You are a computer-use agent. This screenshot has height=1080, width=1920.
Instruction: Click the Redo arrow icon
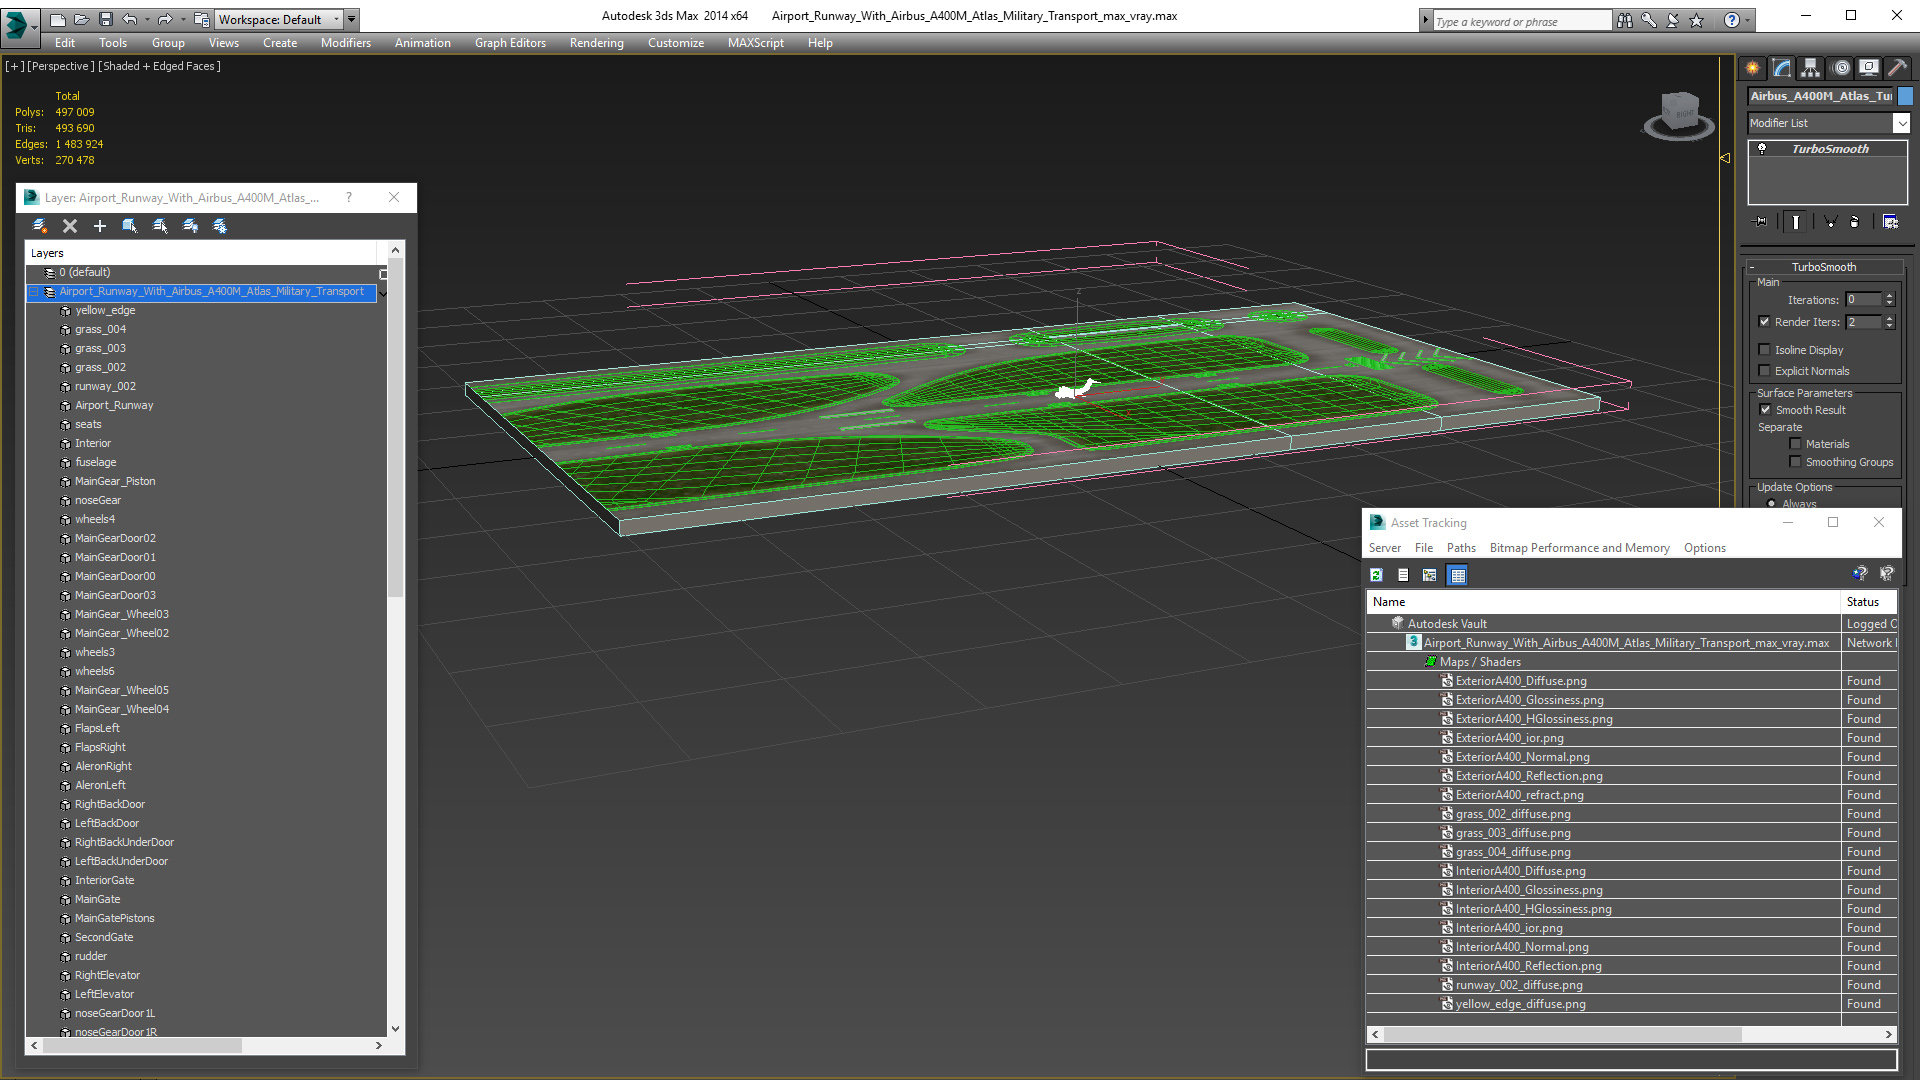pyautogui.click(x=164, y=19)
